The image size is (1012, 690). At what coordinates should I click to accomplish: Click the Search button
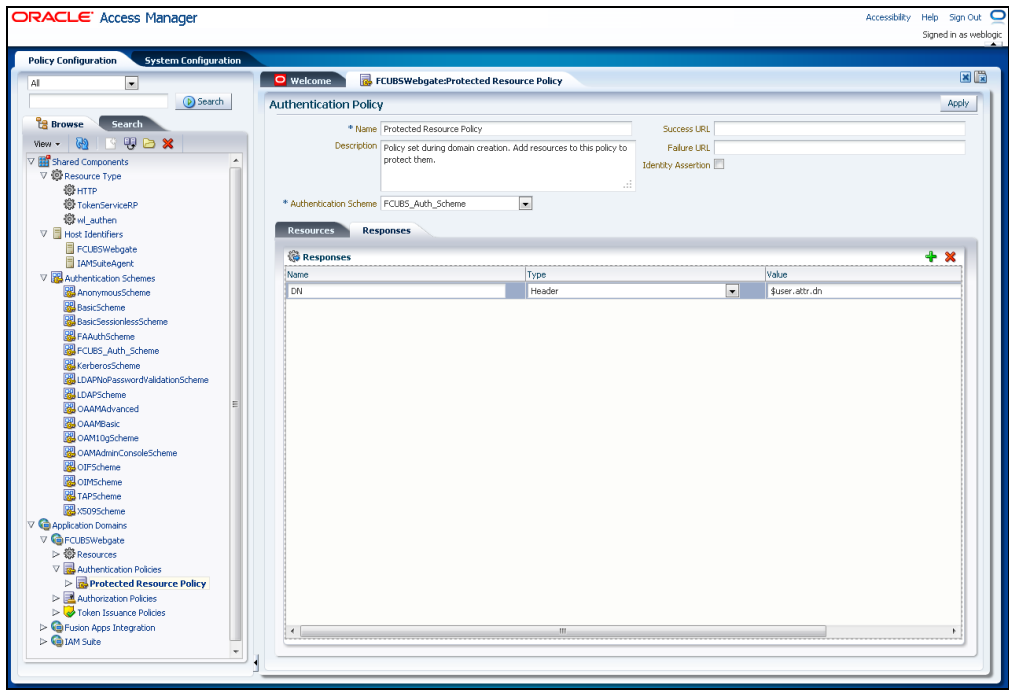203,102
